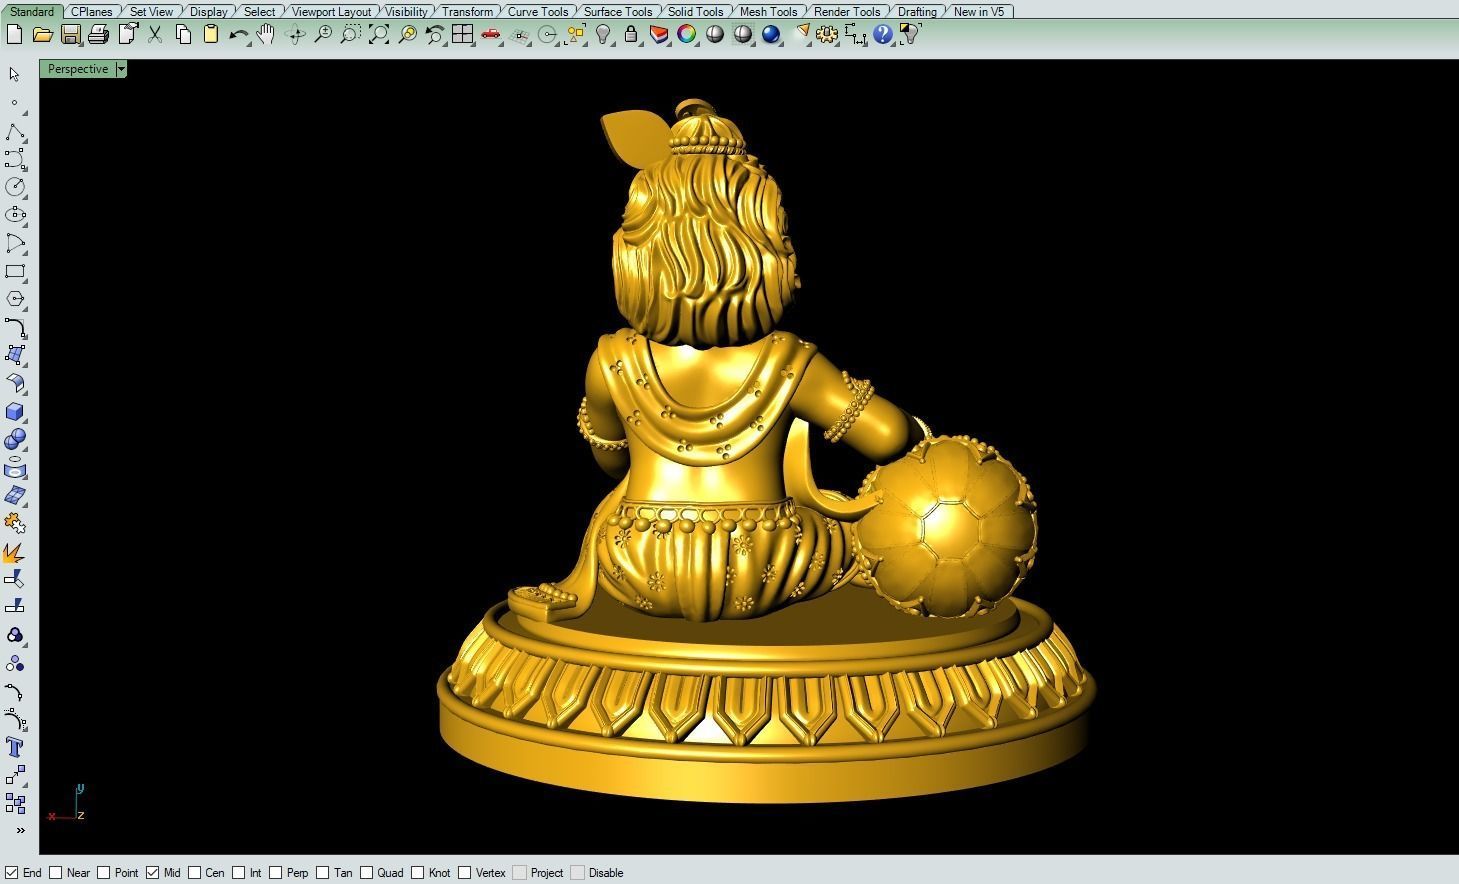The image size is (1459, 884).
Task: Click the padlock Lock objects icon
Action: (x=630, y=35)
